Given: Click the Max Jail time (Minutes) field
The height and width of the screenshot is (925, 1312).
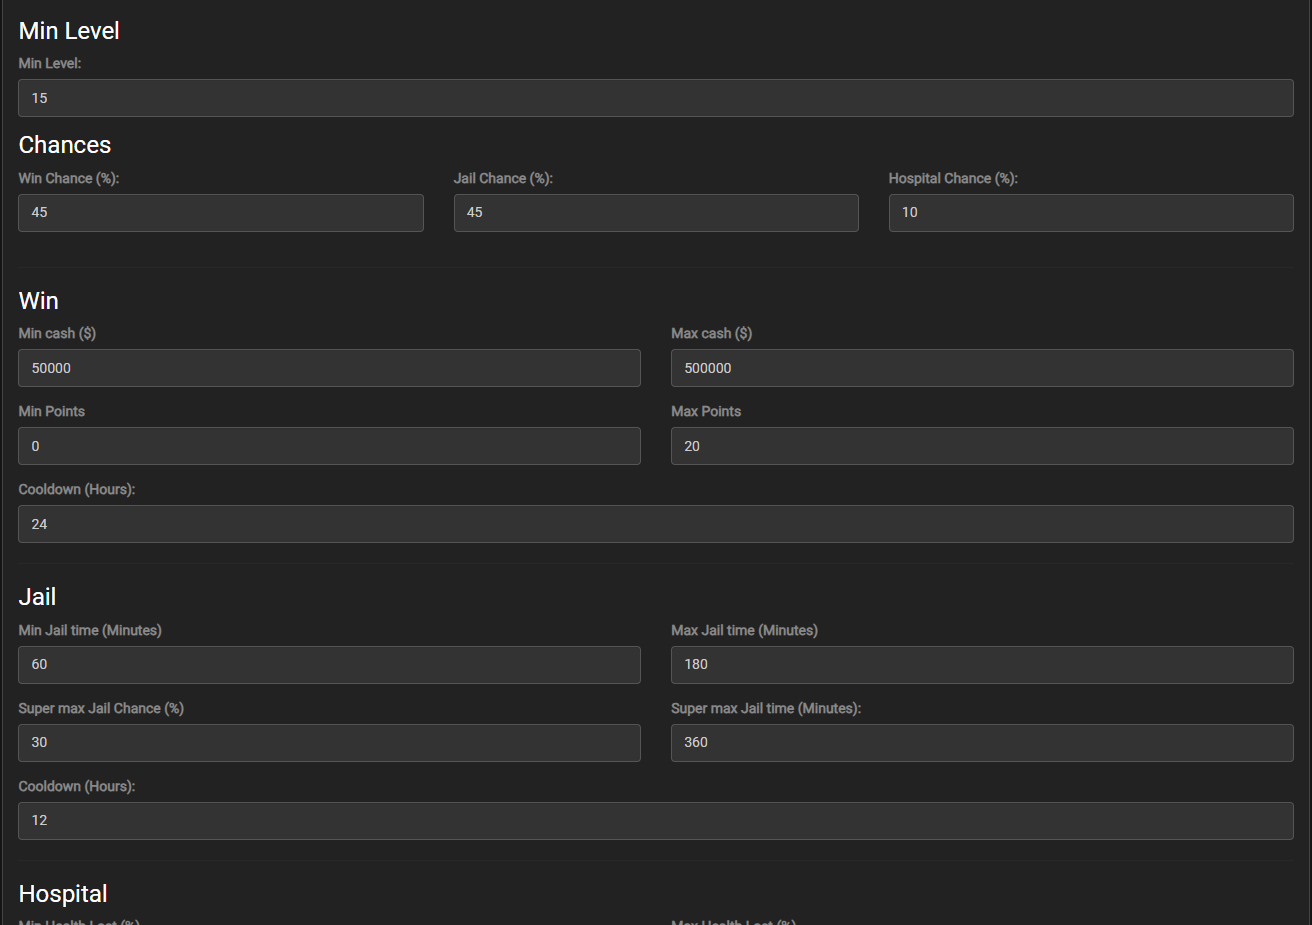Looking at the screenshot, I should (x=981, y=665).
